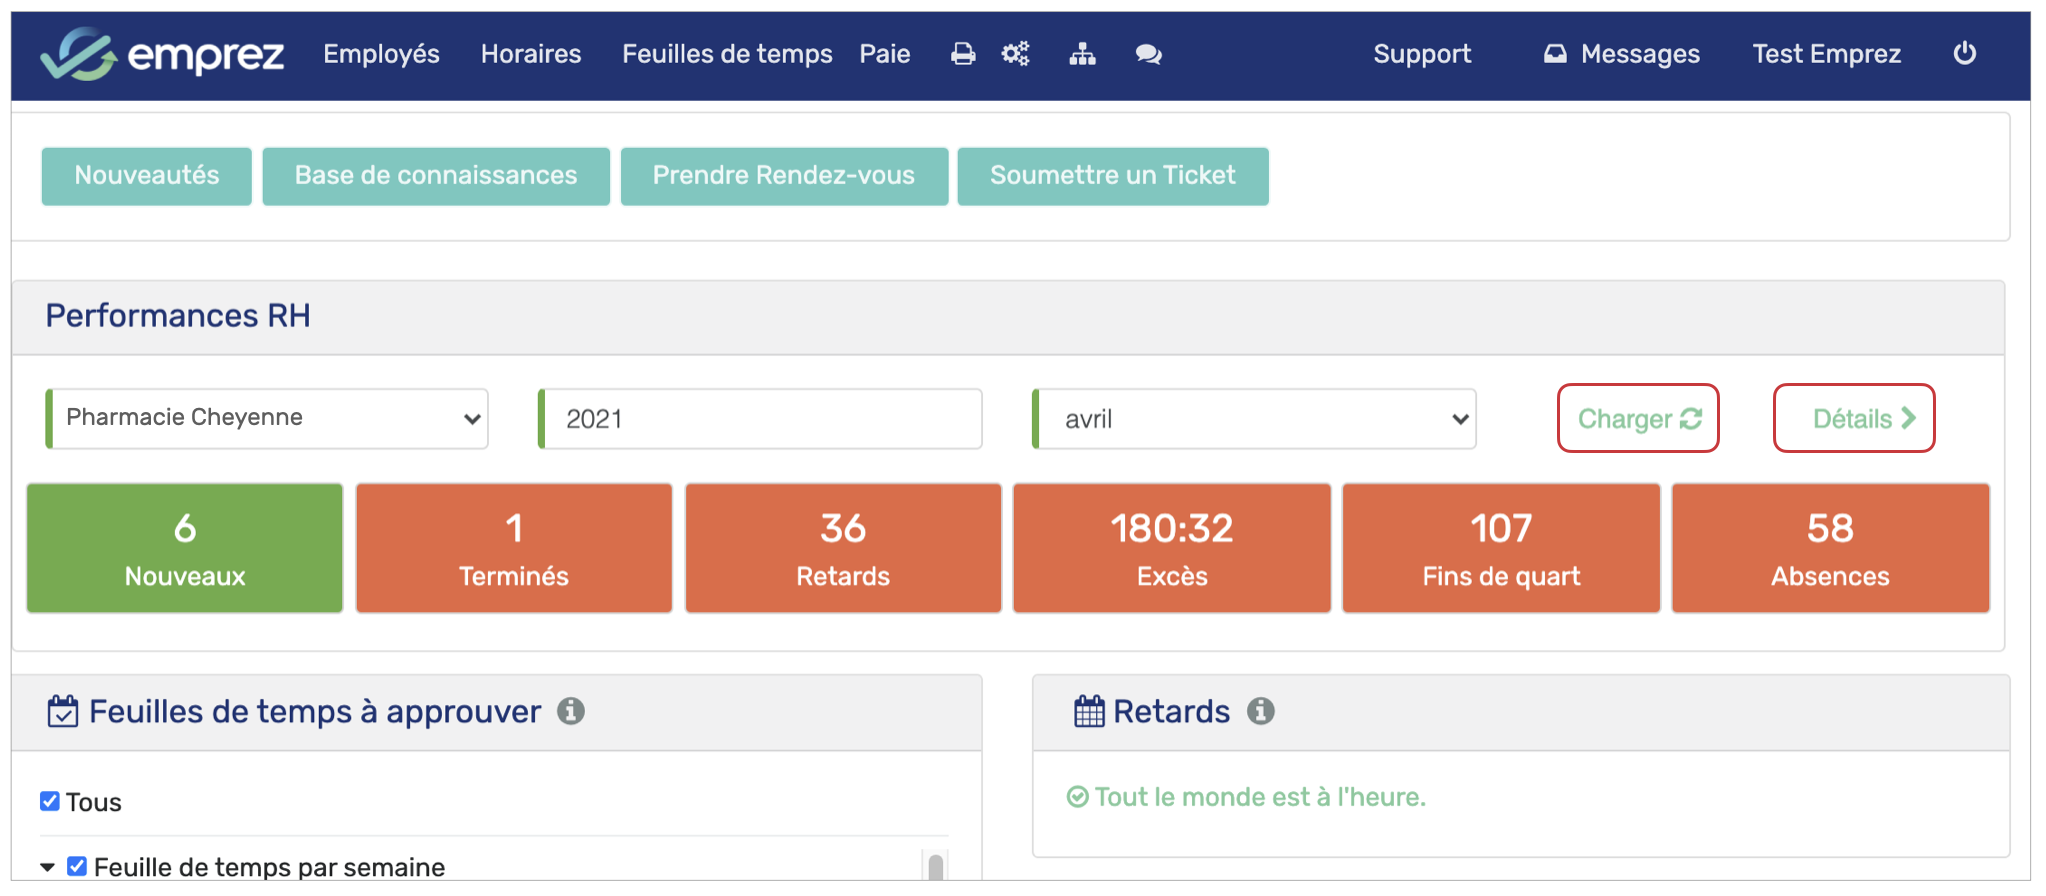Click the Performances RH heading
Image resolution: width=2046 pixels, height=896 pixels.
pos(178,316)
